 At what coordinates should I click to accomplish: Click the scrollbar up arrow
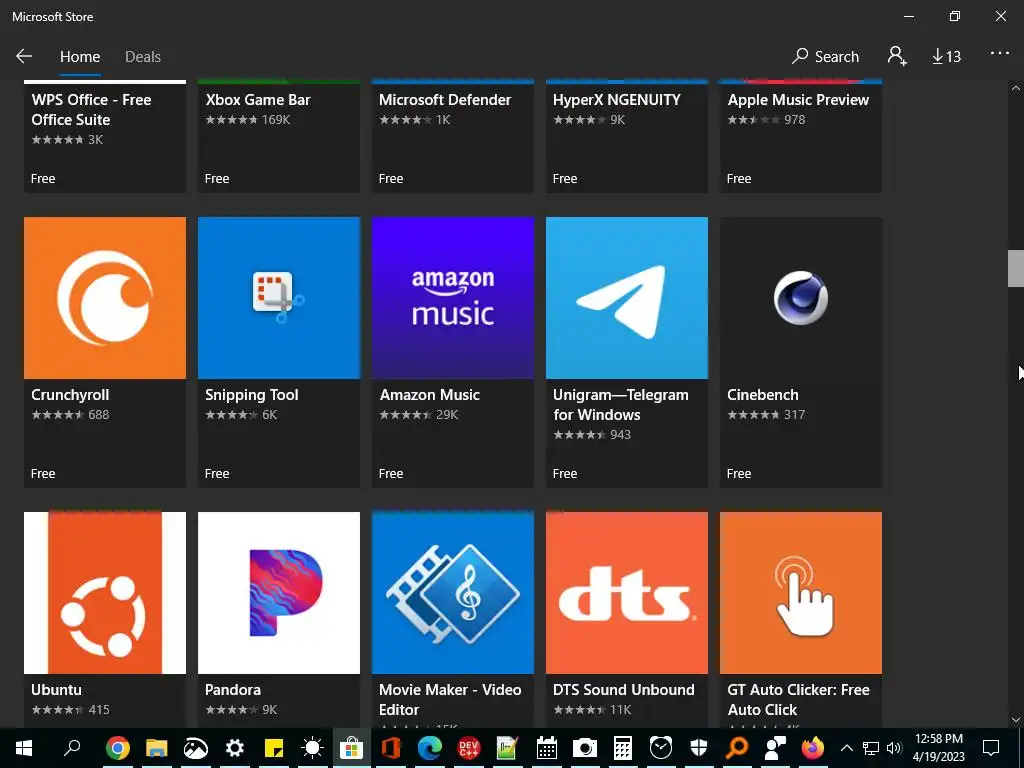(1016, 88)
